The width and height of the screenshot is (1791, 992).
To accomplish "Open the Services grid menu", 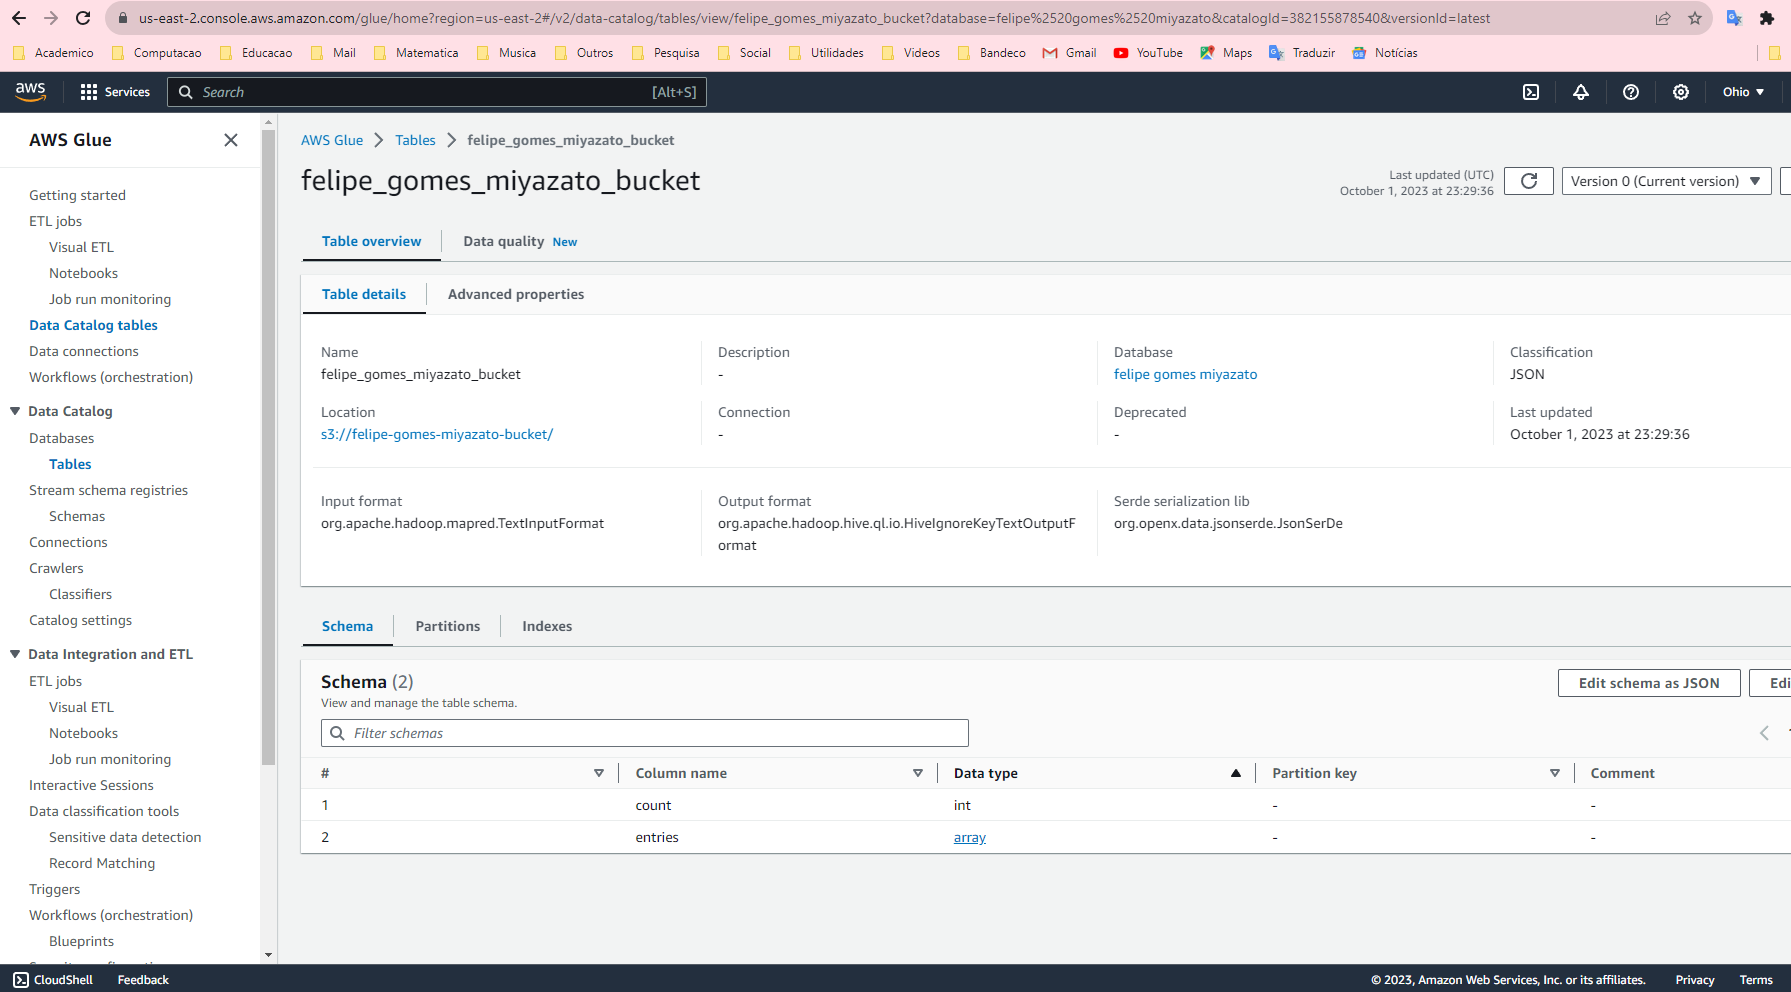I will [x=115, y=92].
